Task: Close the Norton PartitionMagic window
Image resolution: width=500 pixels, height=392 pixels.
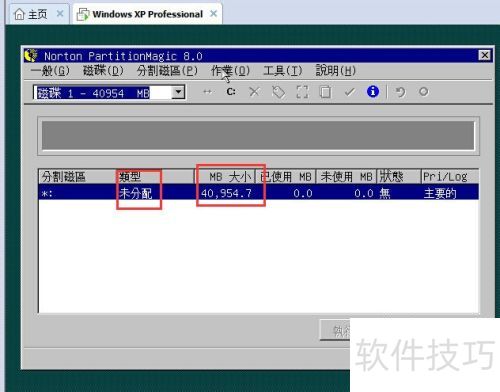Action: click(485, 55)
